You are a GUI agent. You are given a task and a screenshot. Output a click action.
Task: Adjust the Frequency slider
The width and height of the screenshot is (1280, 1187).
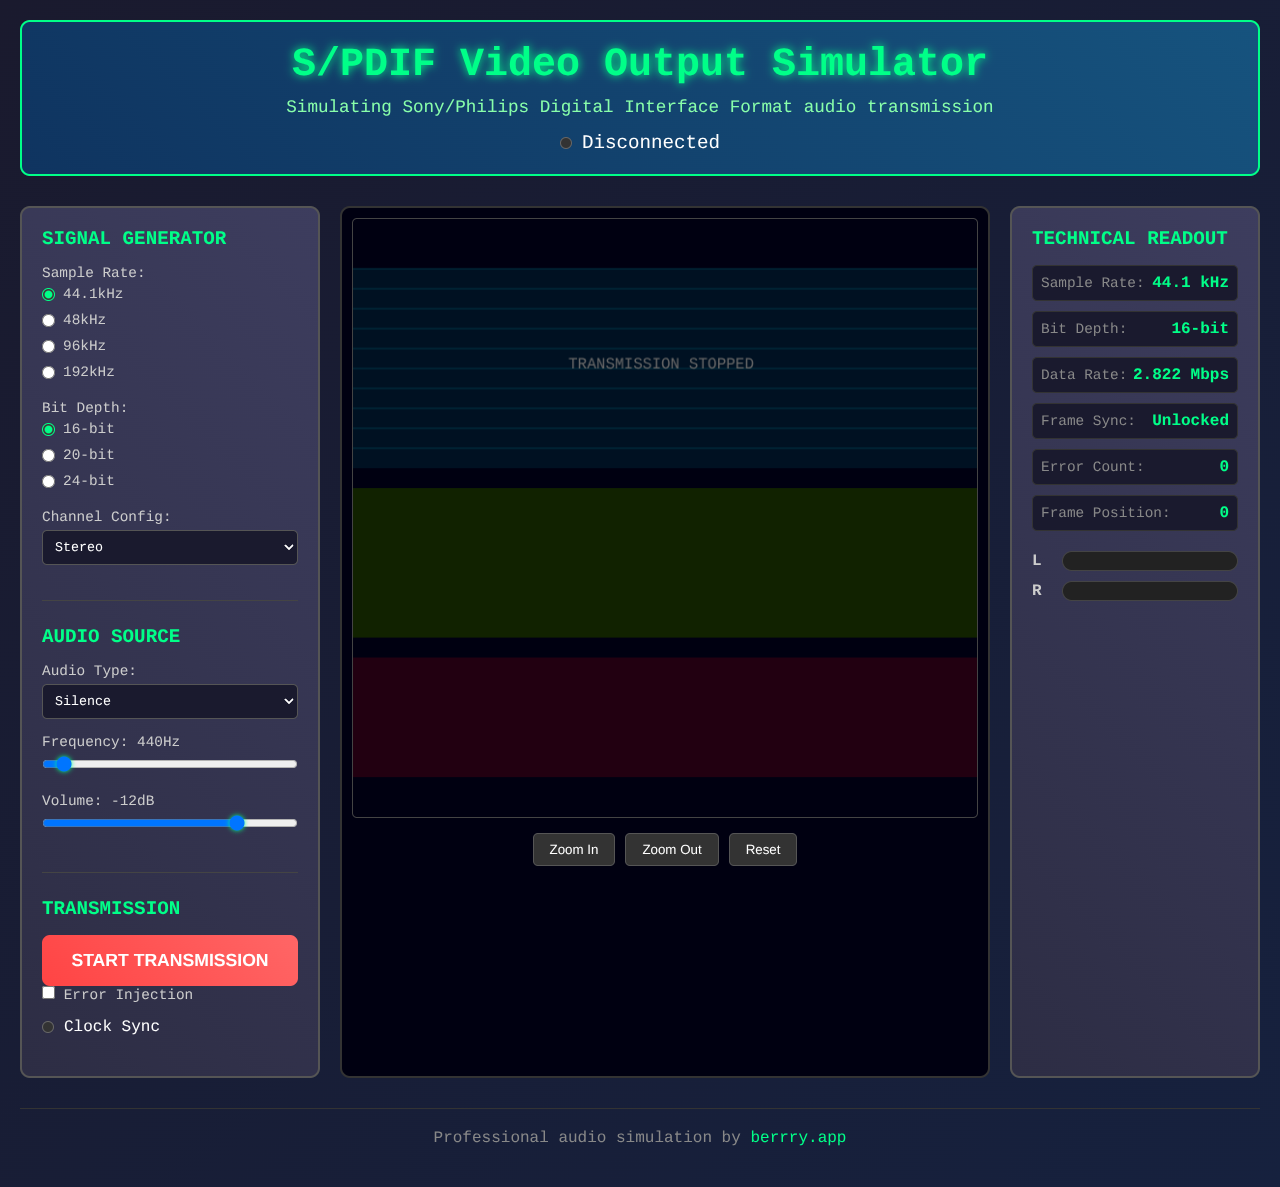(x=64, y=764)
